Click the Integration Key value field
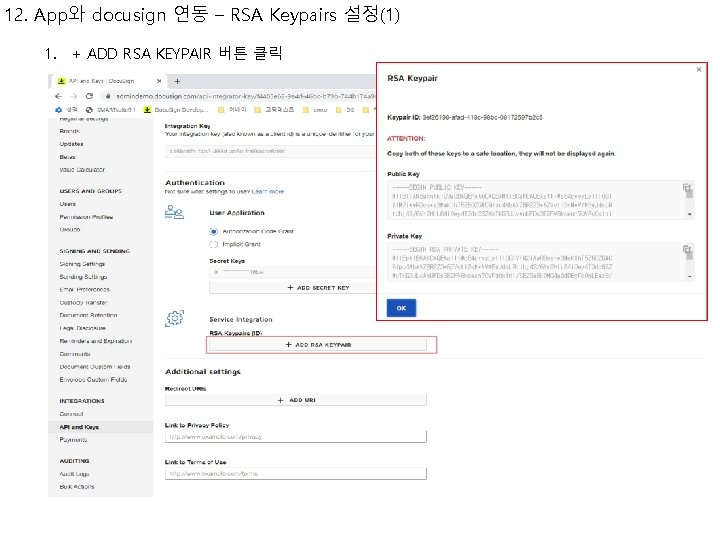The height and width of the screenshot is (540, 720). (x=271, y=151)
